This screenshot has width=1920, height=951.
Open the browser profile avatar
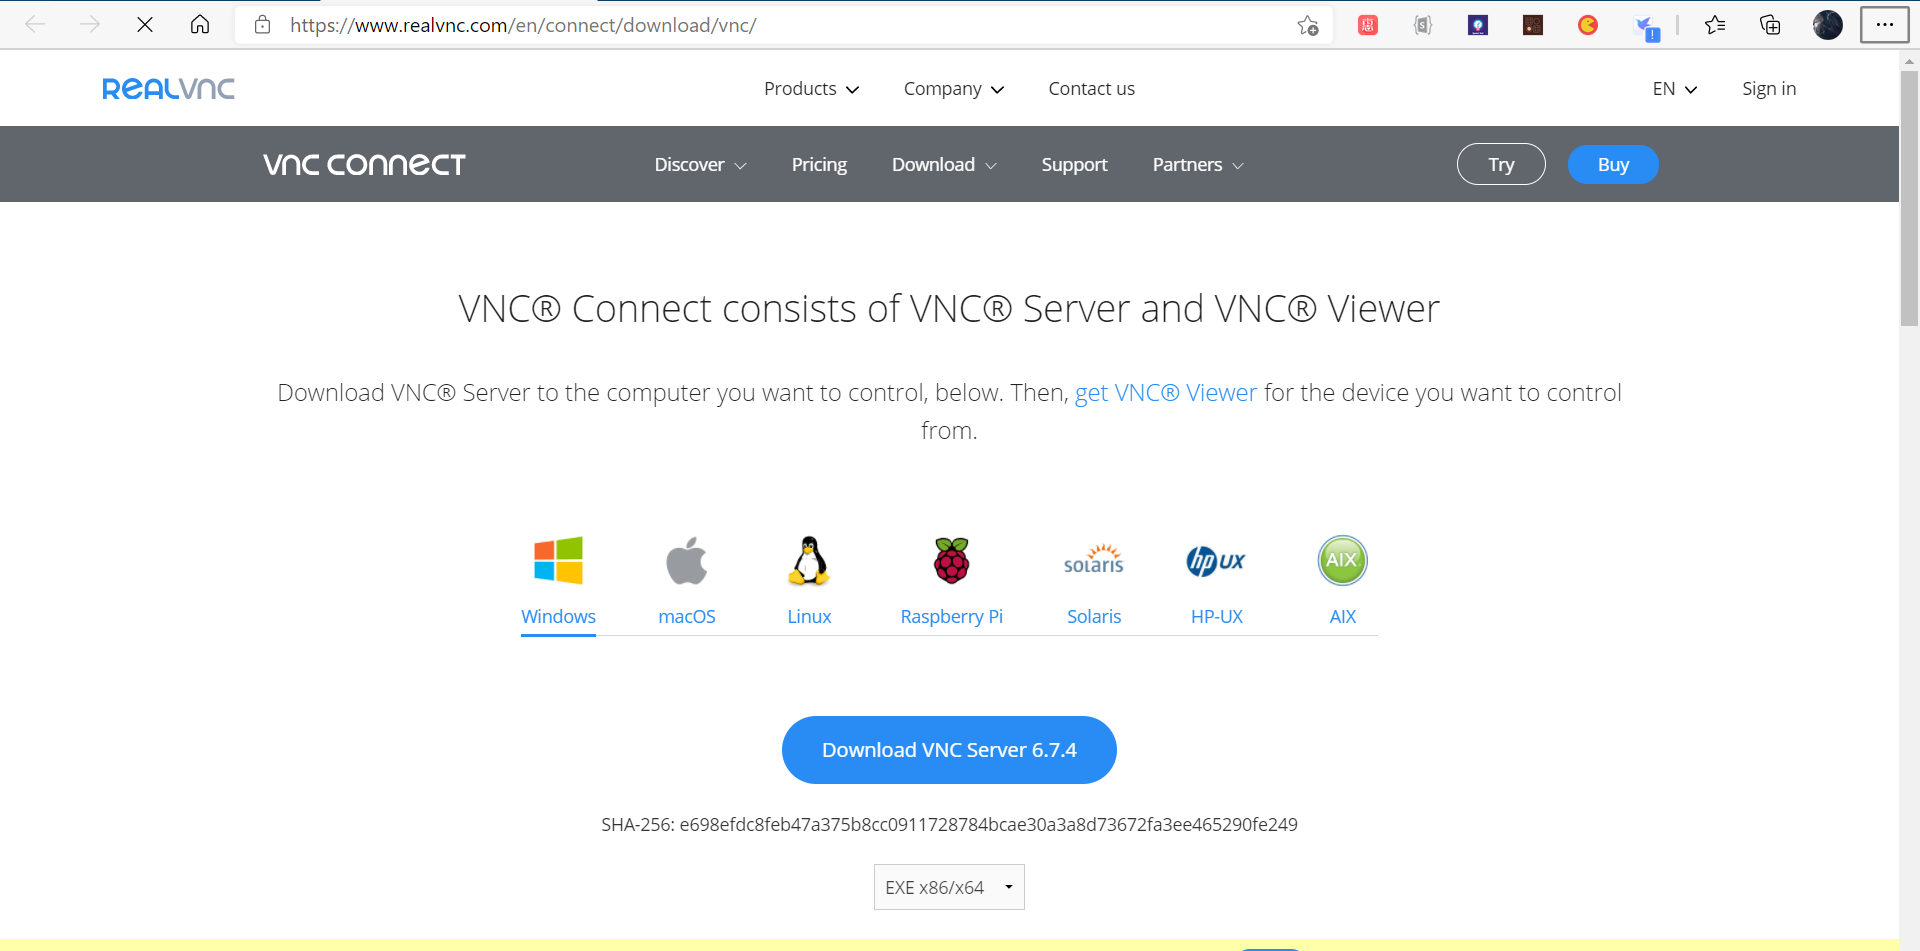point(1827,25)
